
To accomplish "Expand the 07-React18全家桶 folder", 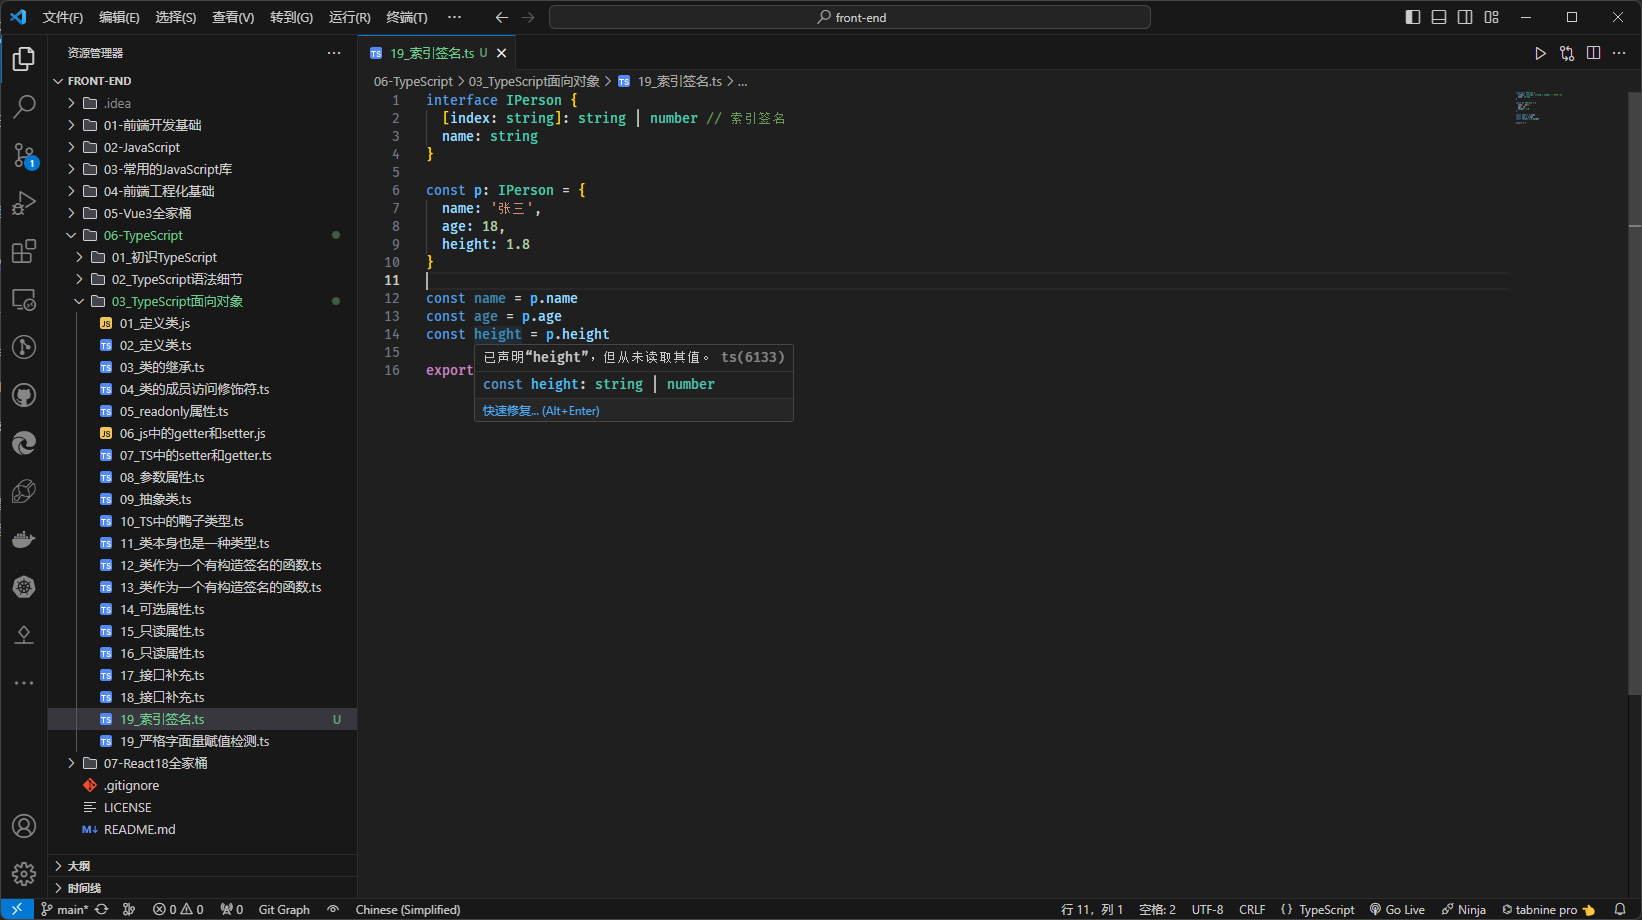I will pyautogui.click(x=155, y=763).
